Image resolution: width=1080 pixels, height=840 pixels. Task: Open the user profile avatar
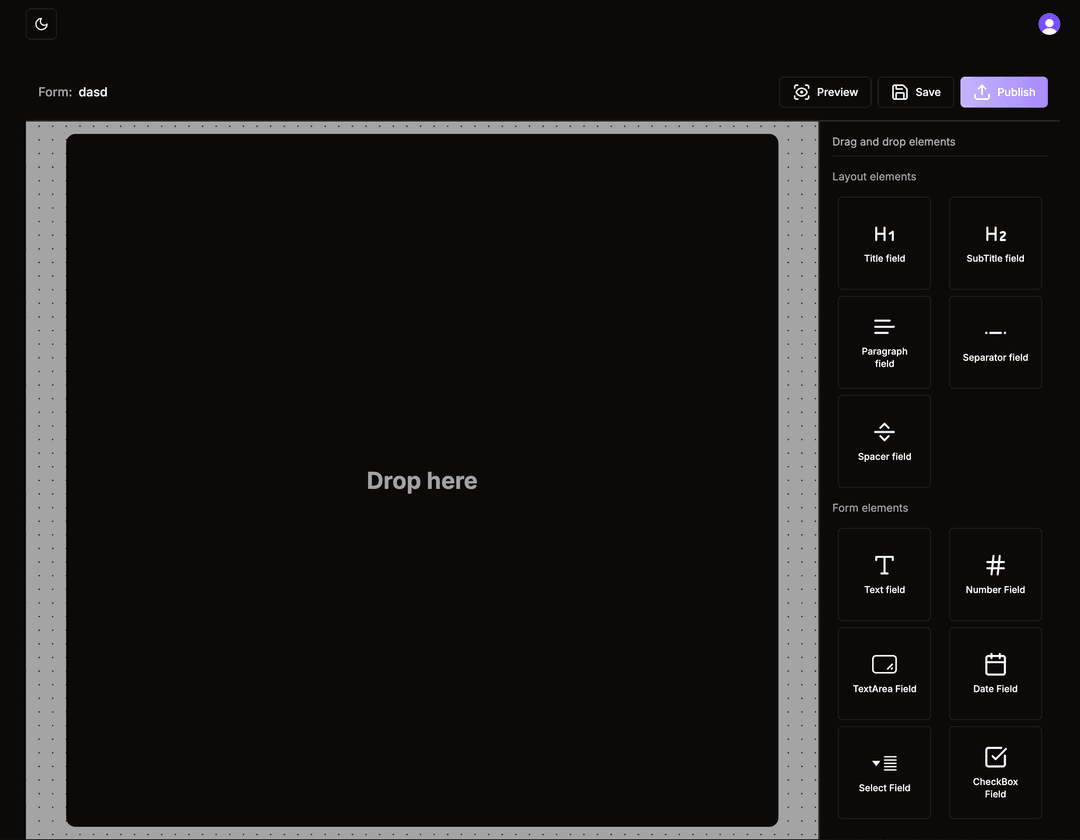1048,24
